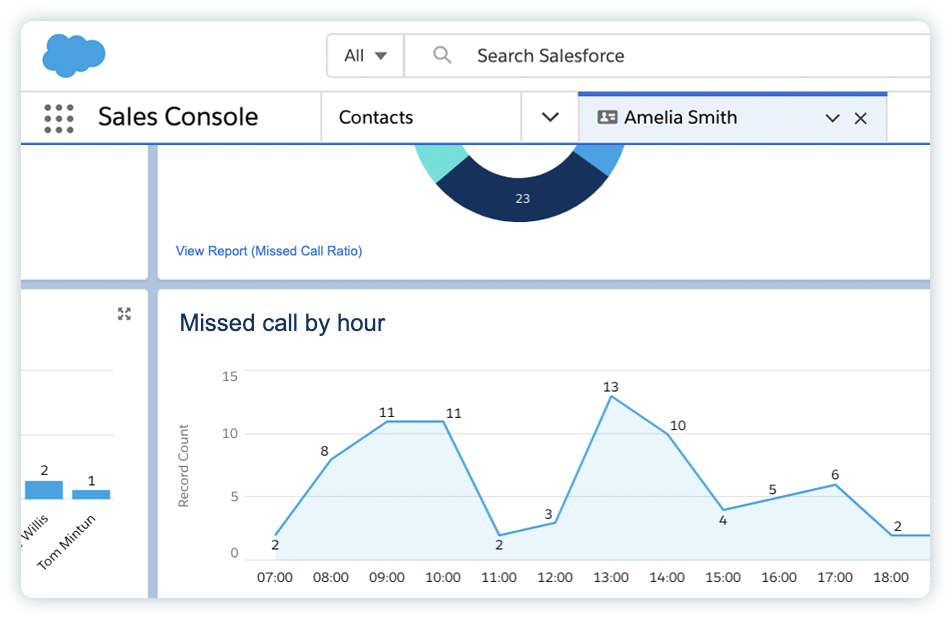The height and width of the screenshot is (620, 952).
Task: Open the All search scope dropdown
Action: click(x=366, y=56)
